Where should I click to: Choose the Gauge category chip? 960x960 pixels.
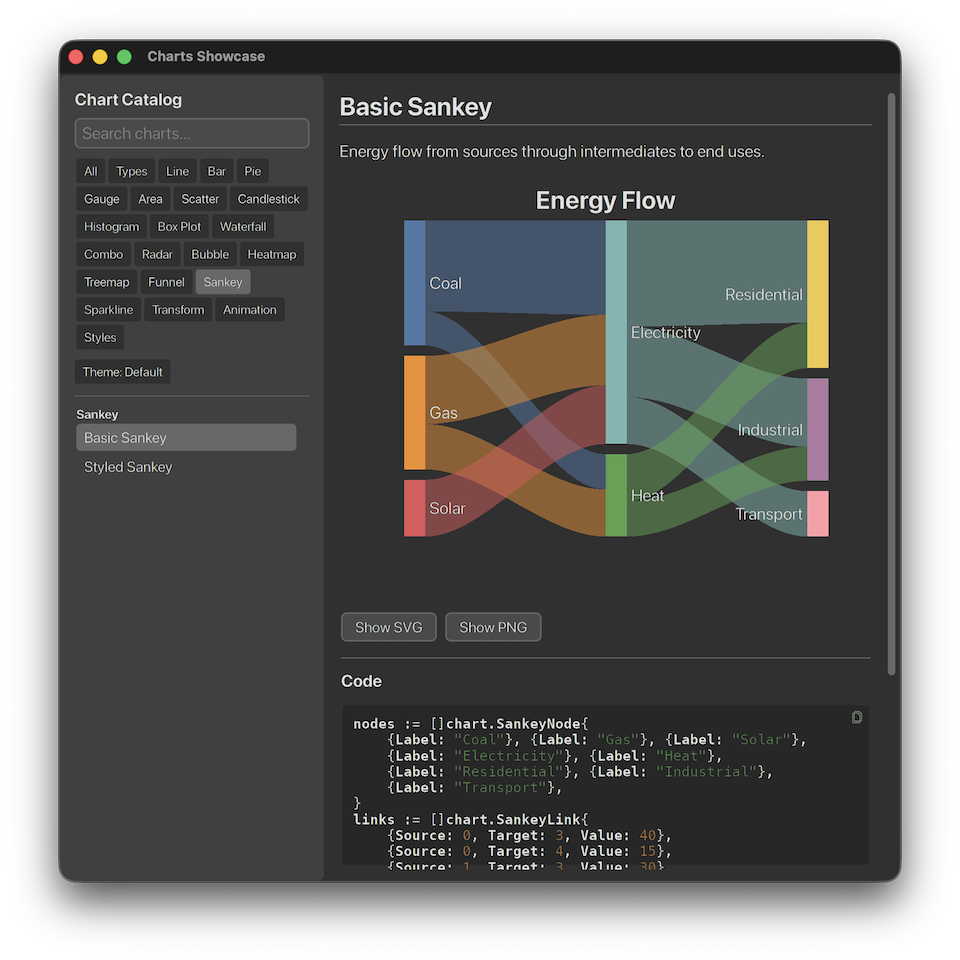pyautogui.click(x=102, y=199)
